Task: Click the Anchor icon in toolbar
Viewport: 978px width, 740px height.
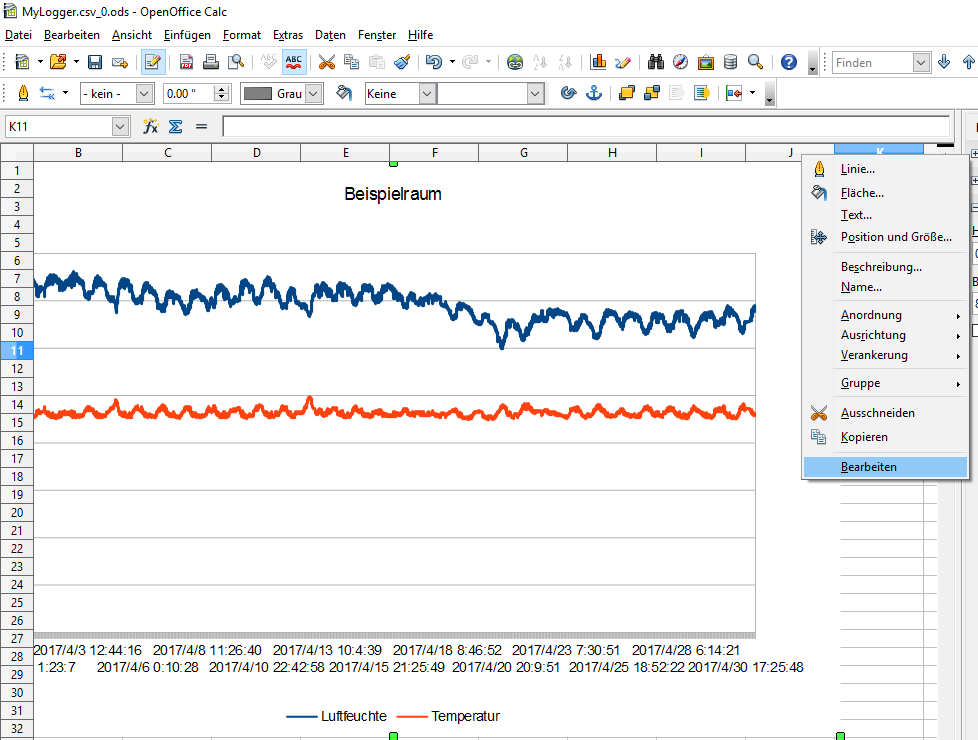Action: click(593, 93)
